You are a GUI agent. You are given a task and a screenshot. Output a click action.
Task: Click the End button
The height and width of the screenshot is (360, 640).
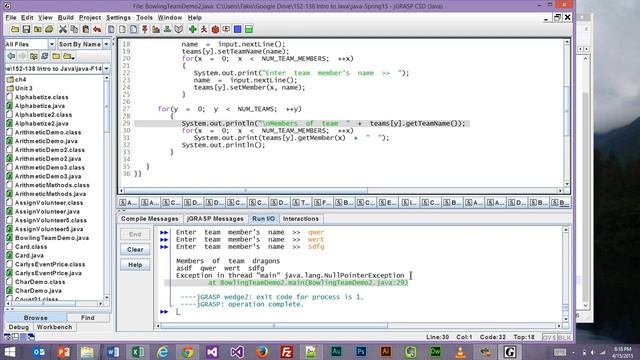[135, 234]
